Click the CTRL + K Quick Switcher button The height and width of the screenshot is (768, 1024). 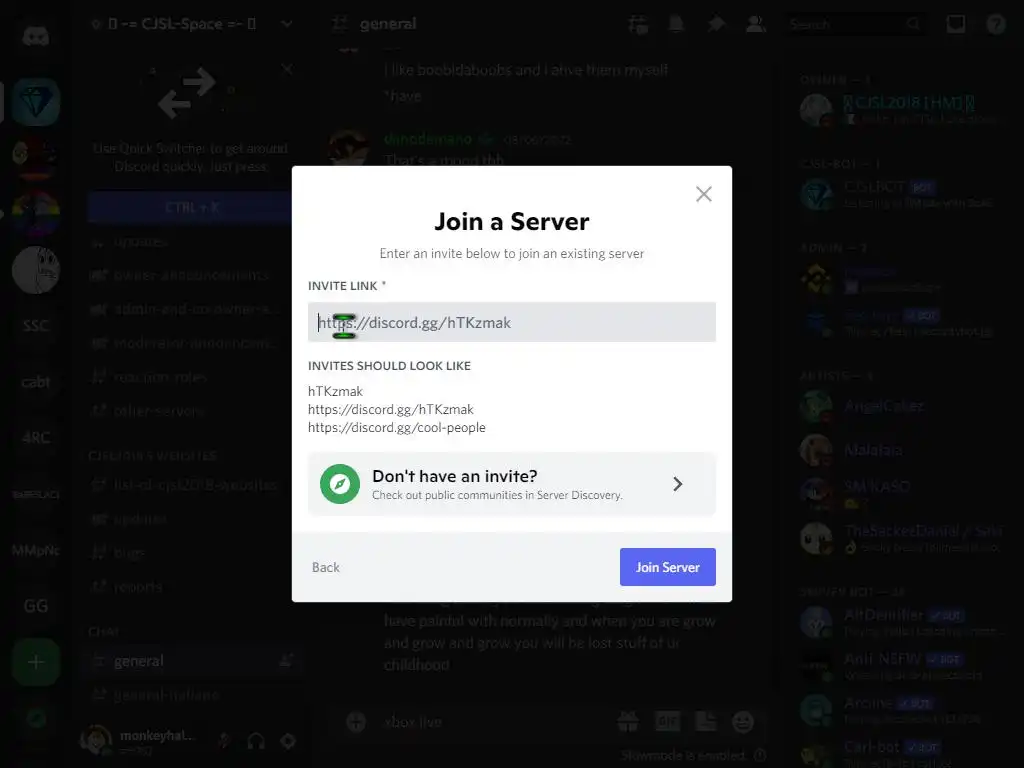tap(191, 208)
